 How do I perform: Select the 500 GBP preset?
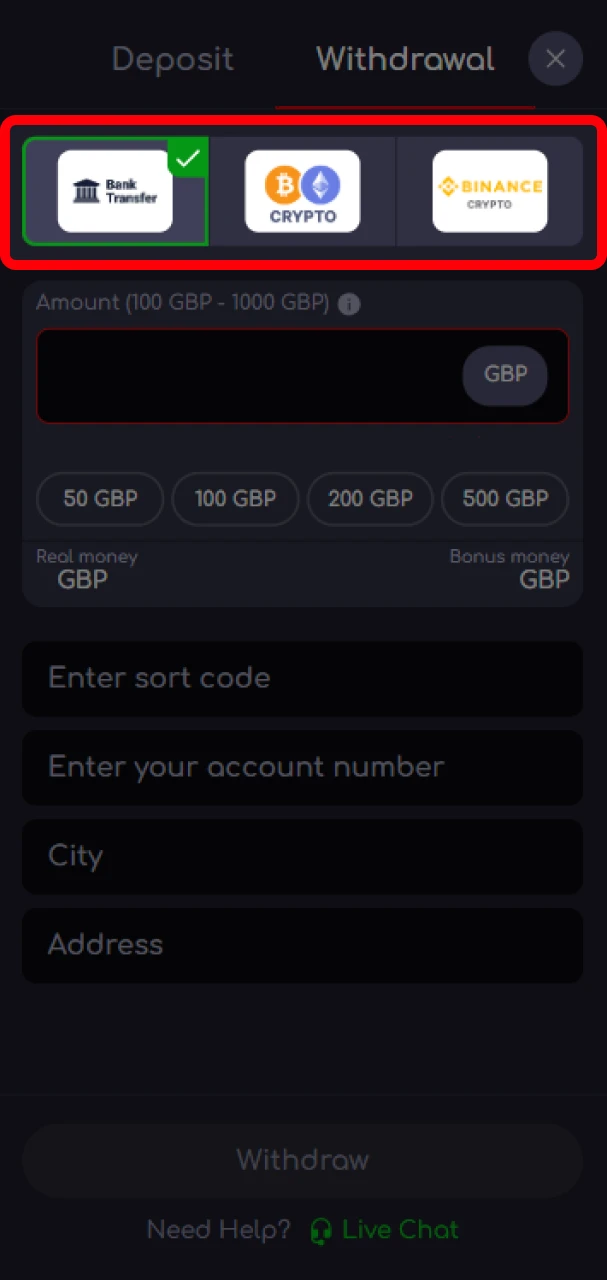(504, 499)
